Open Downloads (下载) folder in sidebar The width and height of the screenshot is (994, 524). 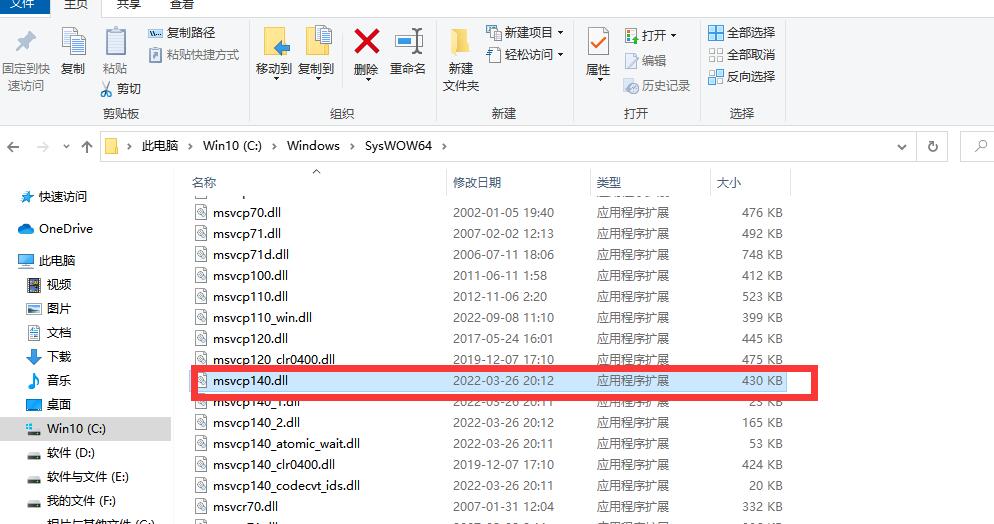tap(49, 357)
